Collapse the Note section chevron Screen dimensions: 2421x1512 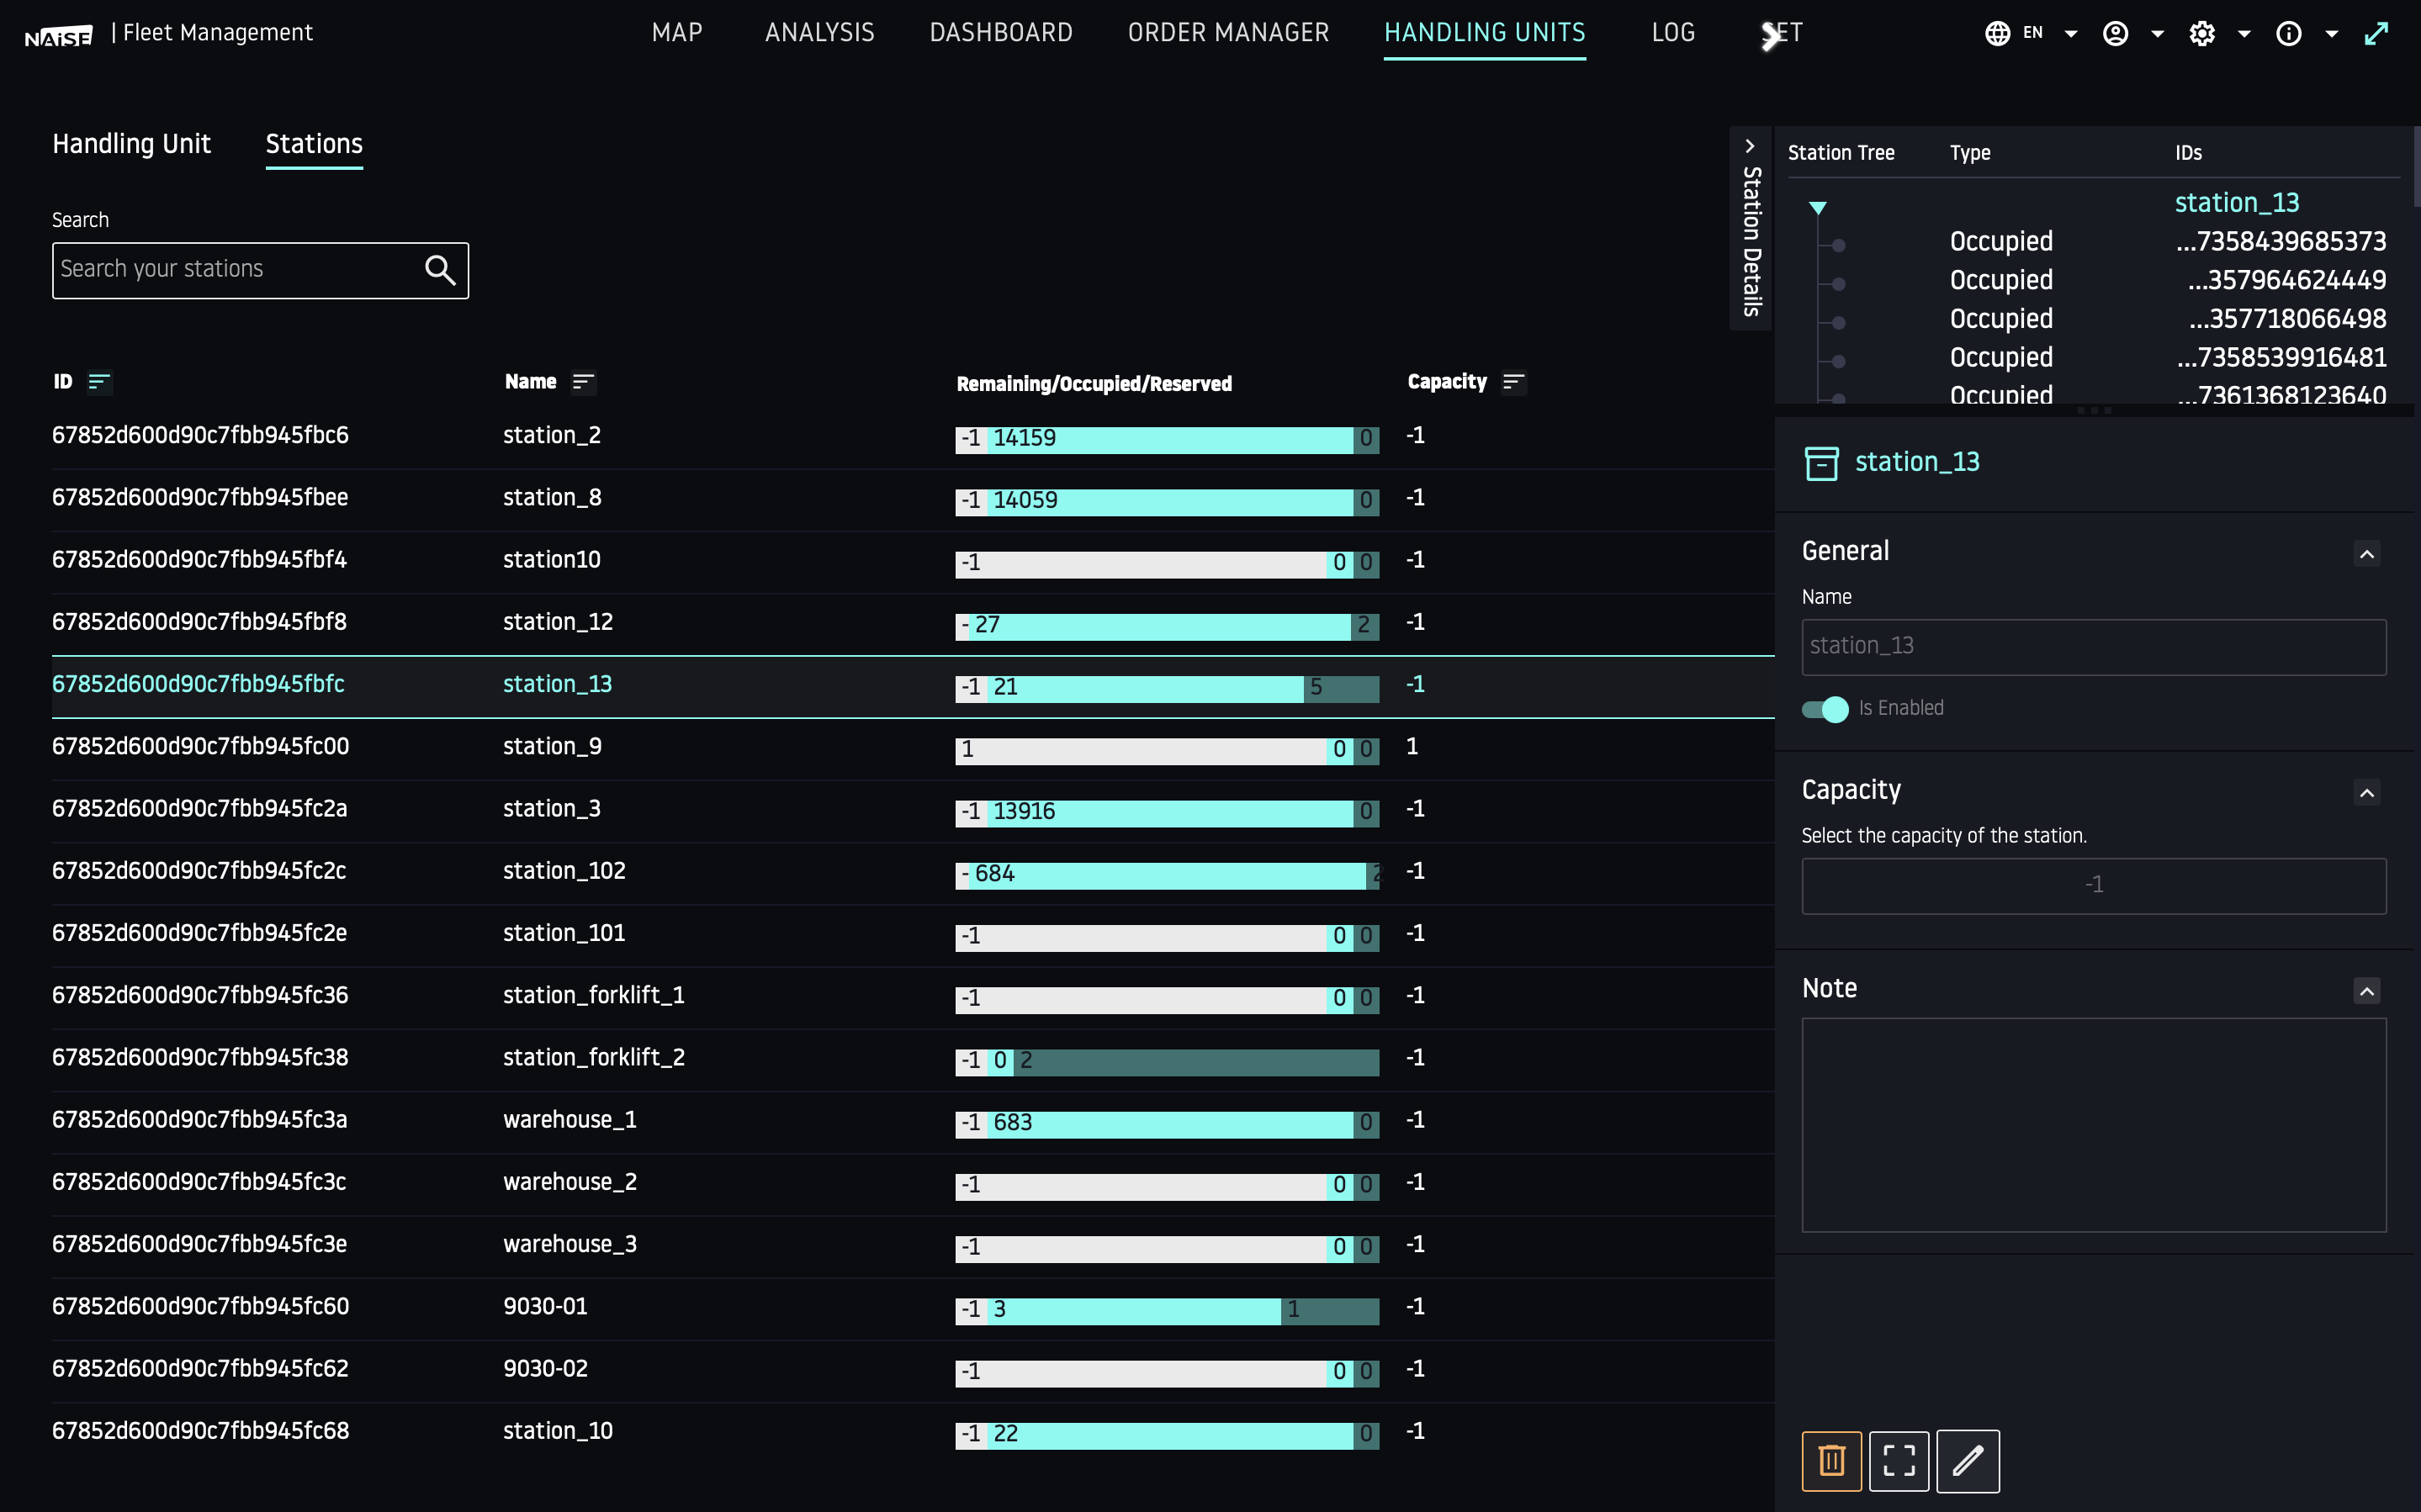(x=2366, y=991)
